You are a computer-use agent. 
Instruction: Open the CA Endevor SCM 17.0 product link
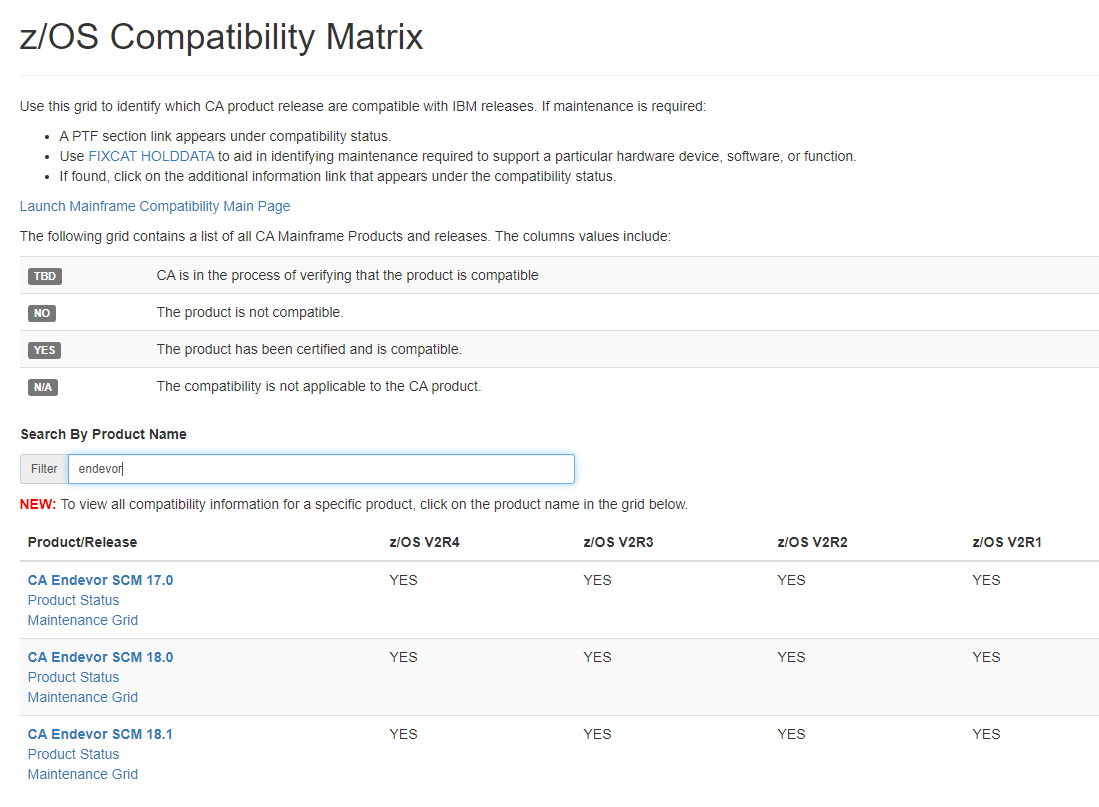coord(100,580)
